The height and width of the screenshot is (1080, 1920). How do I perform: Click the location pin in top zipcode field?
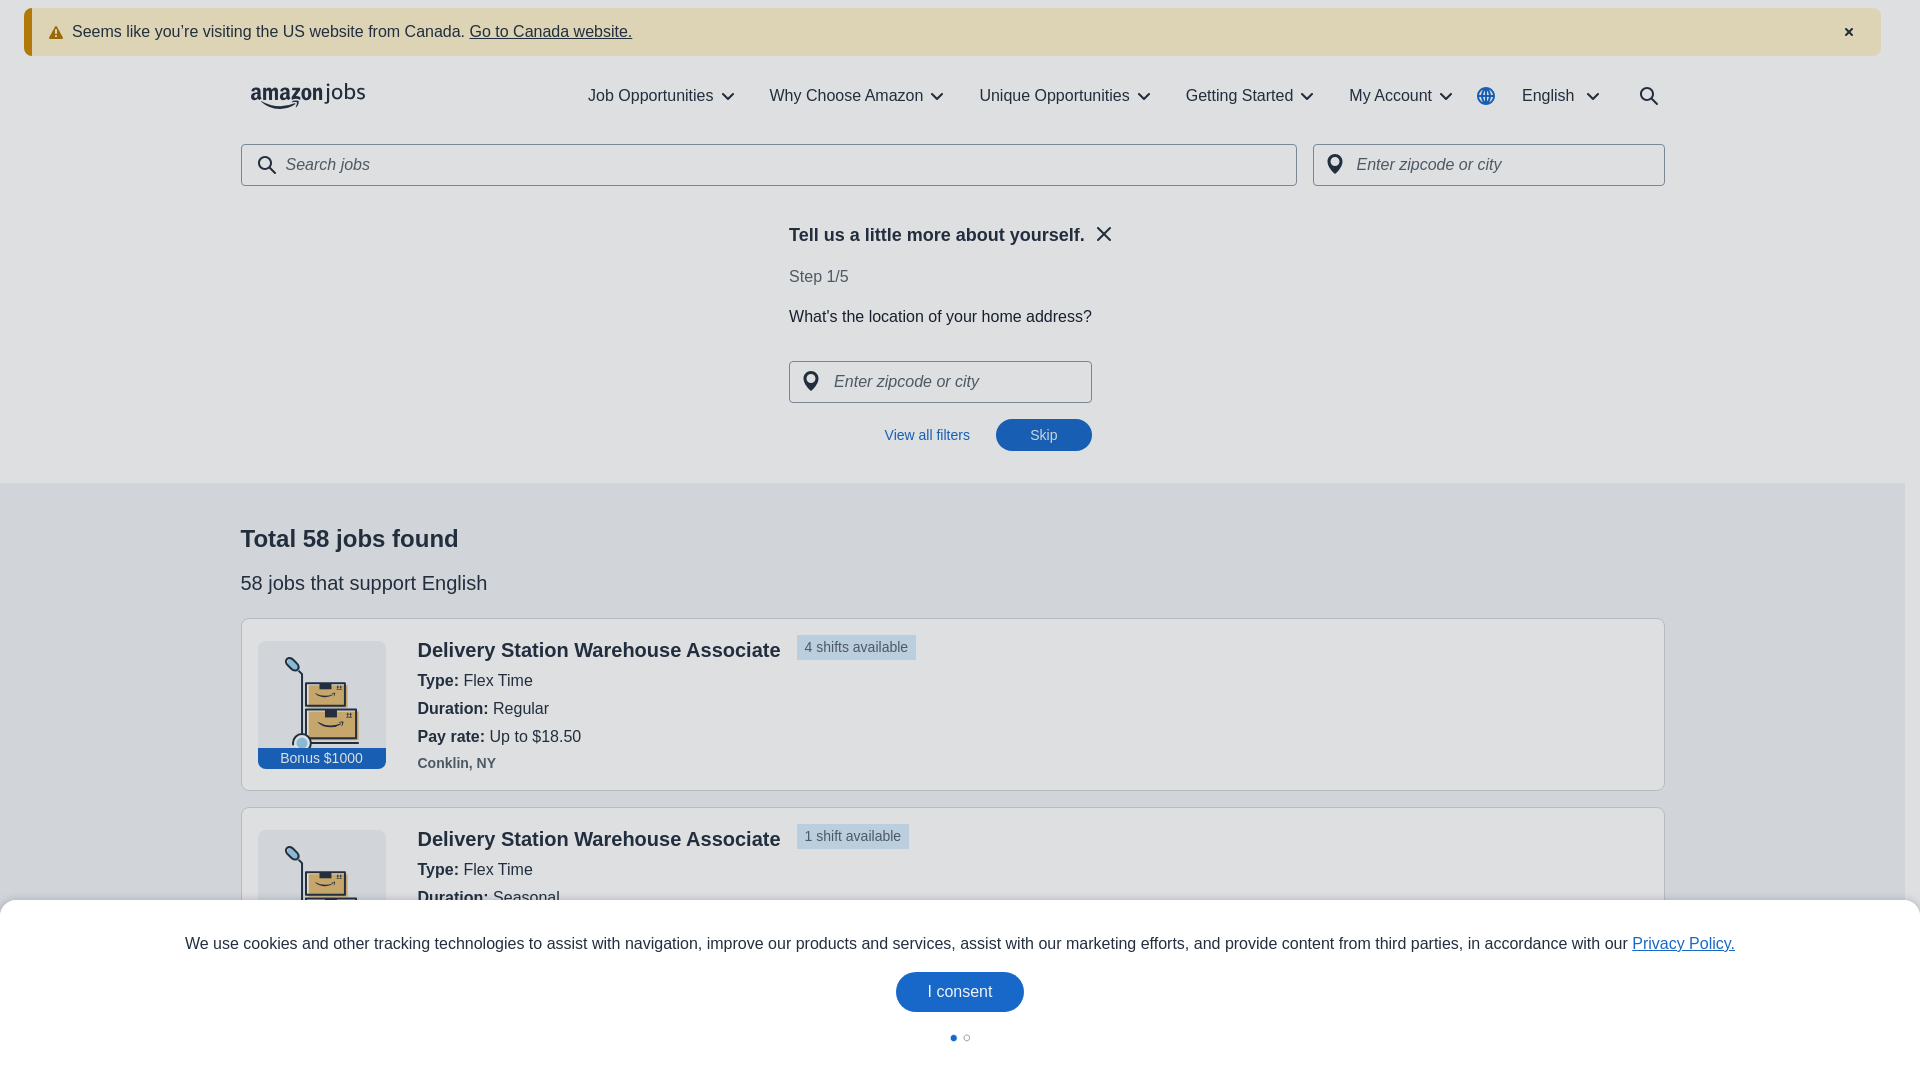pyautogui.click(x=1335, y=164)
